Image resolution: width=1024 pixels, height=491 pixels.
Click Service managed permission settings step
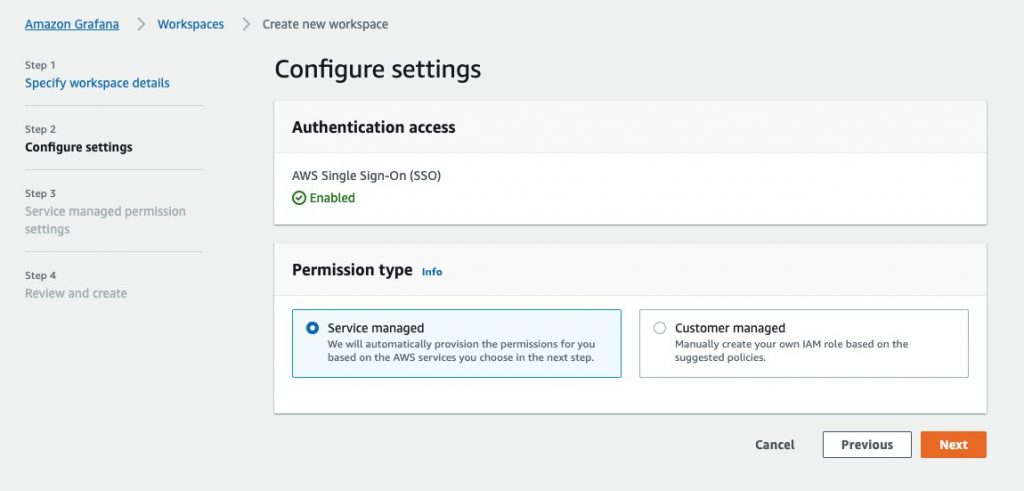(x=105, y=220)
